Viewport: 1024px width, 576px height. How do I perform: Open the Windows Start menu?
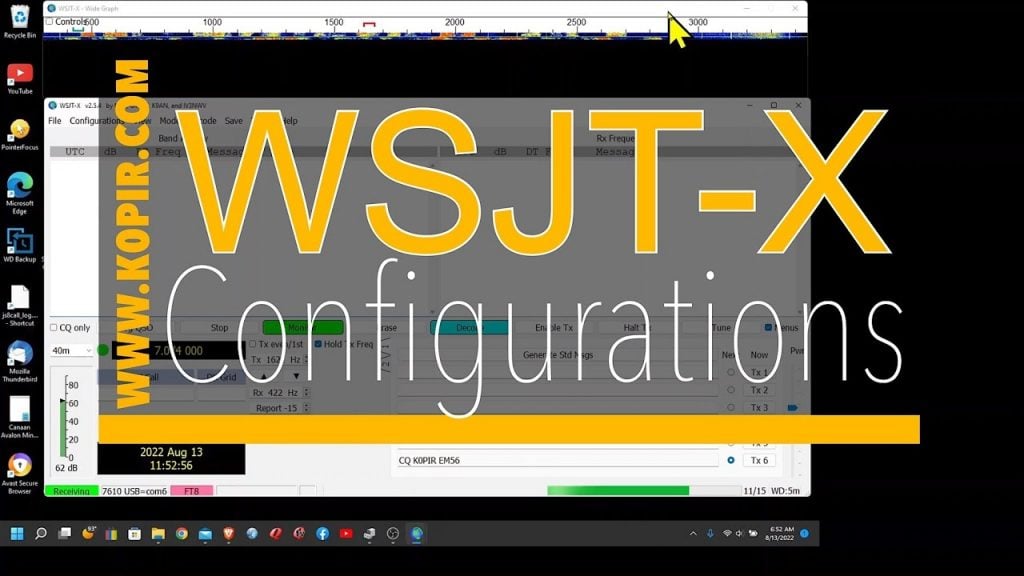(x=17, y=534)
